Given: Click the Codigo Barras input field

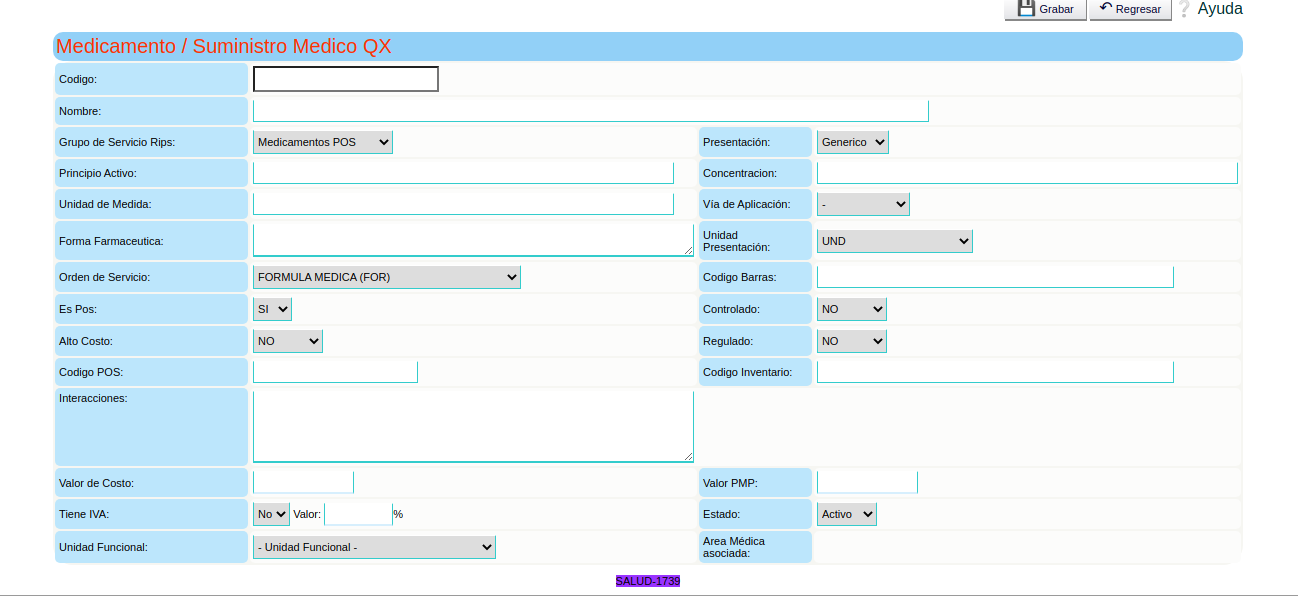Looking at the screenshot, I should point(994,277).
